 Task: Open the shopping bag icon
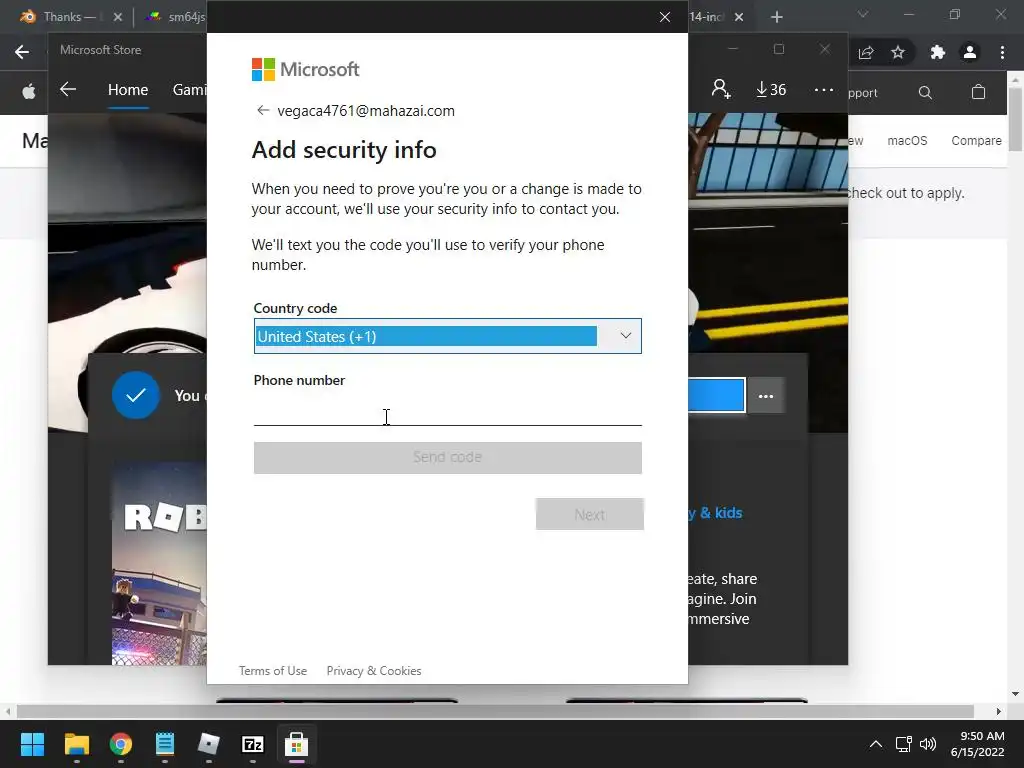978,92
